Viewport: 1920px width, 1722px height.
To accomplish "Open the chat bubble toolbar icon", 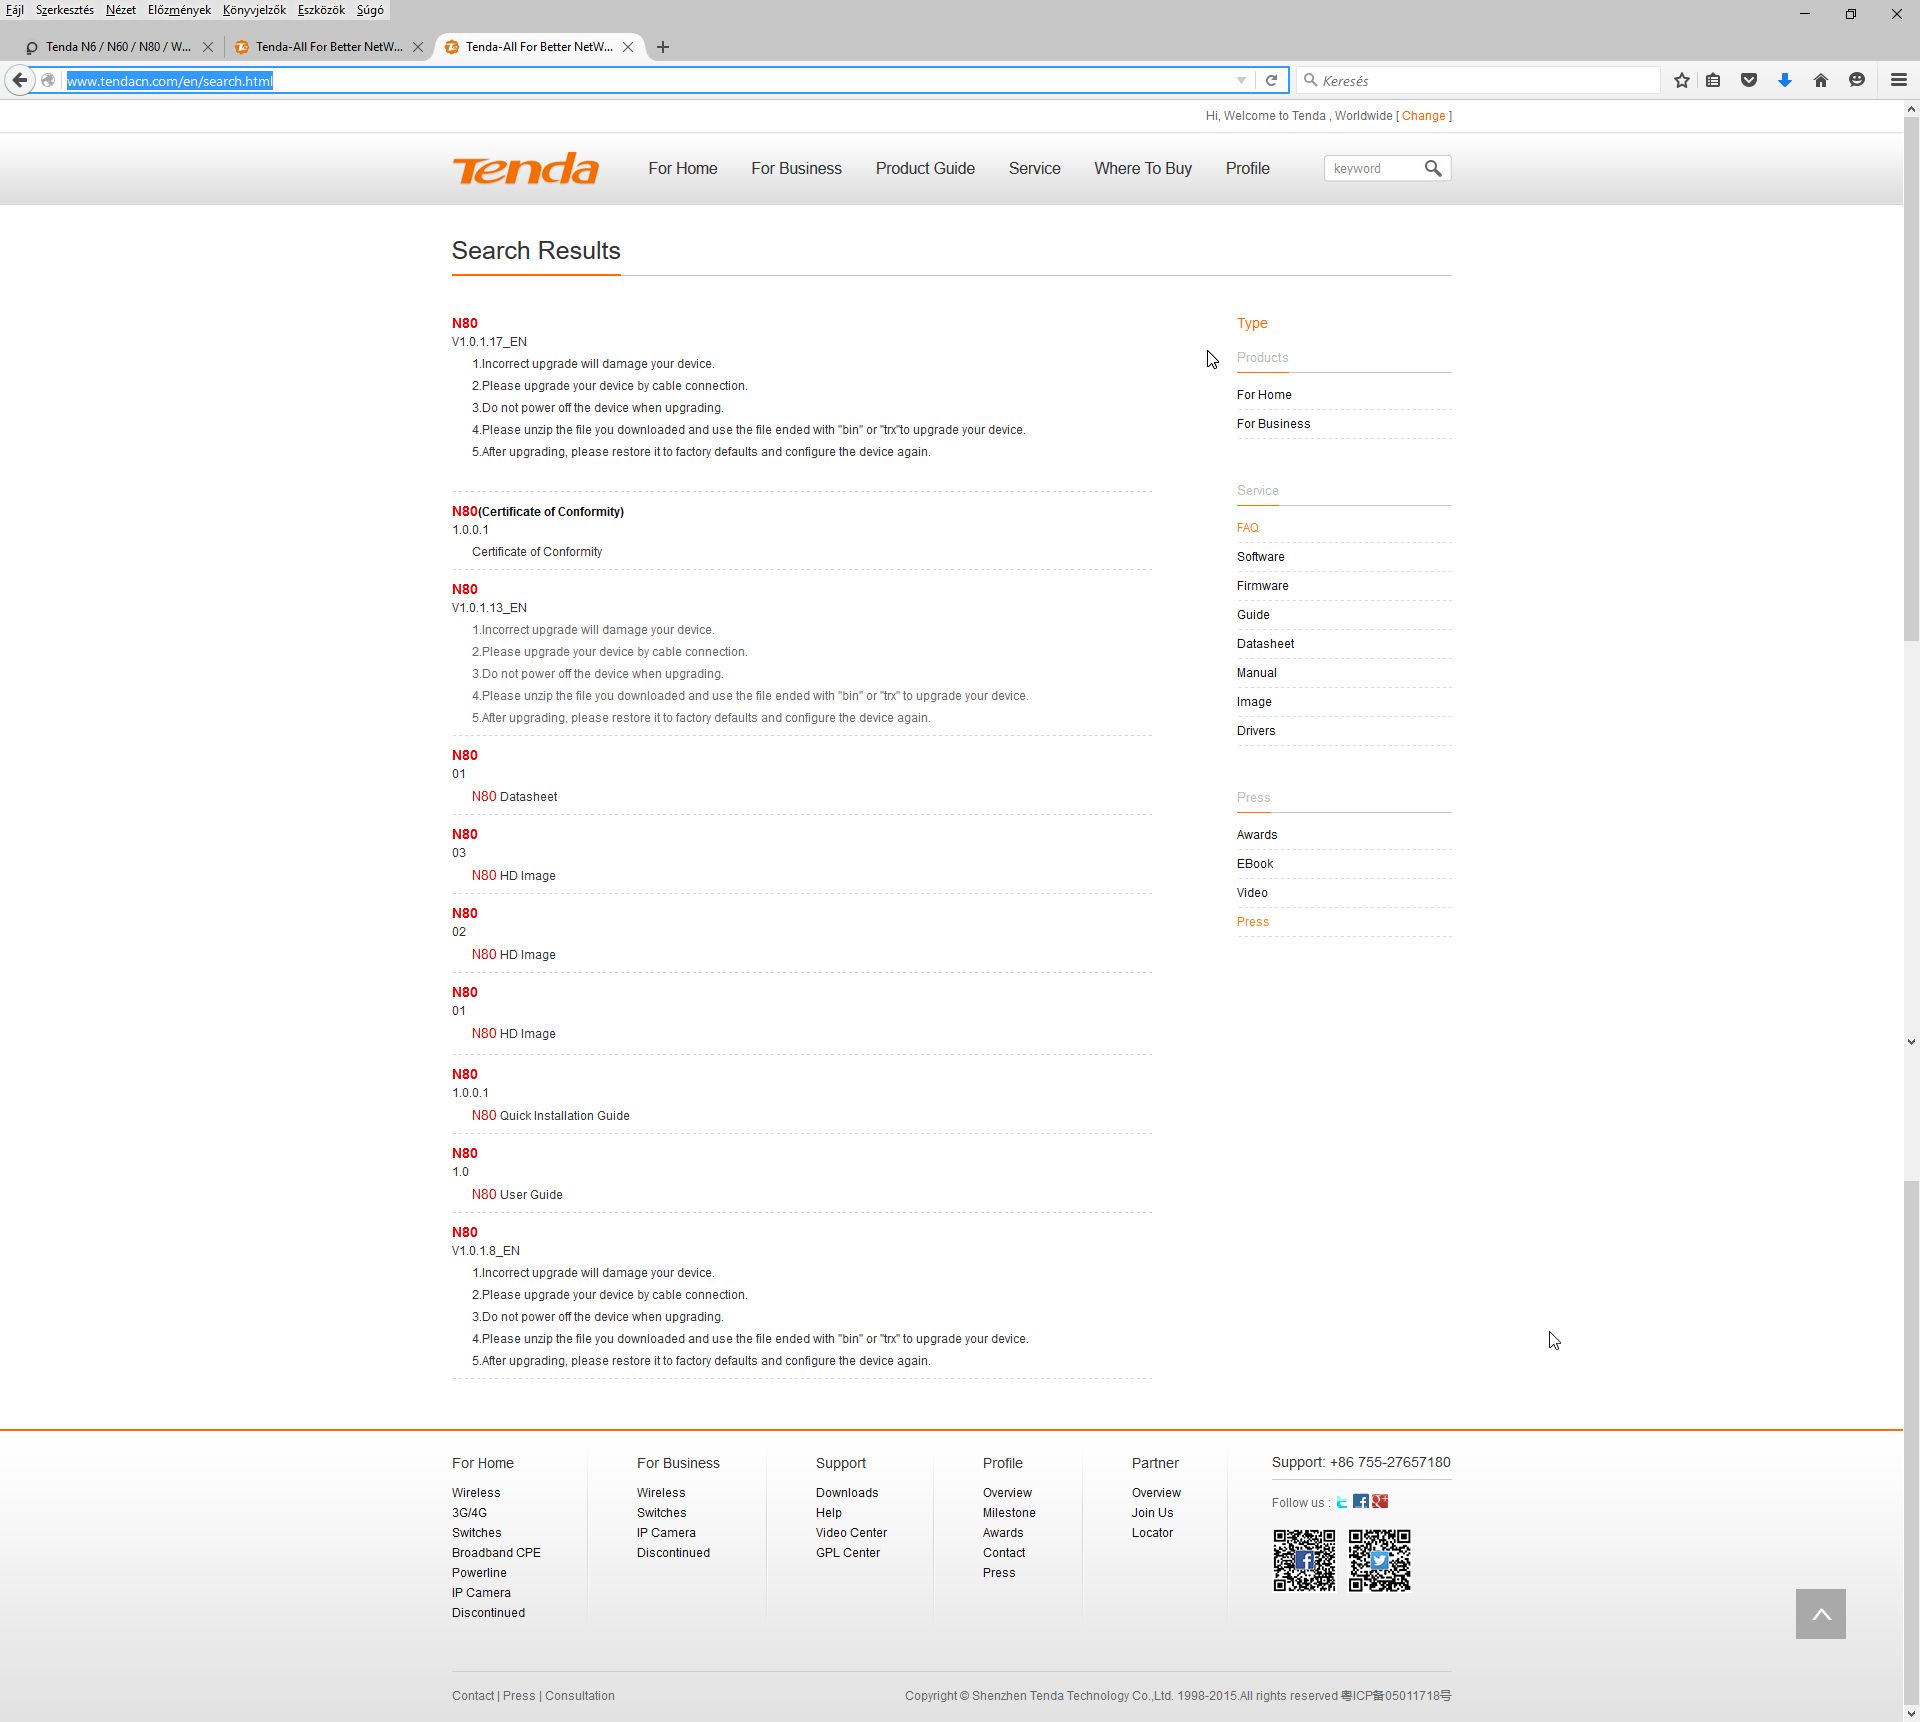I will 1857,81.
